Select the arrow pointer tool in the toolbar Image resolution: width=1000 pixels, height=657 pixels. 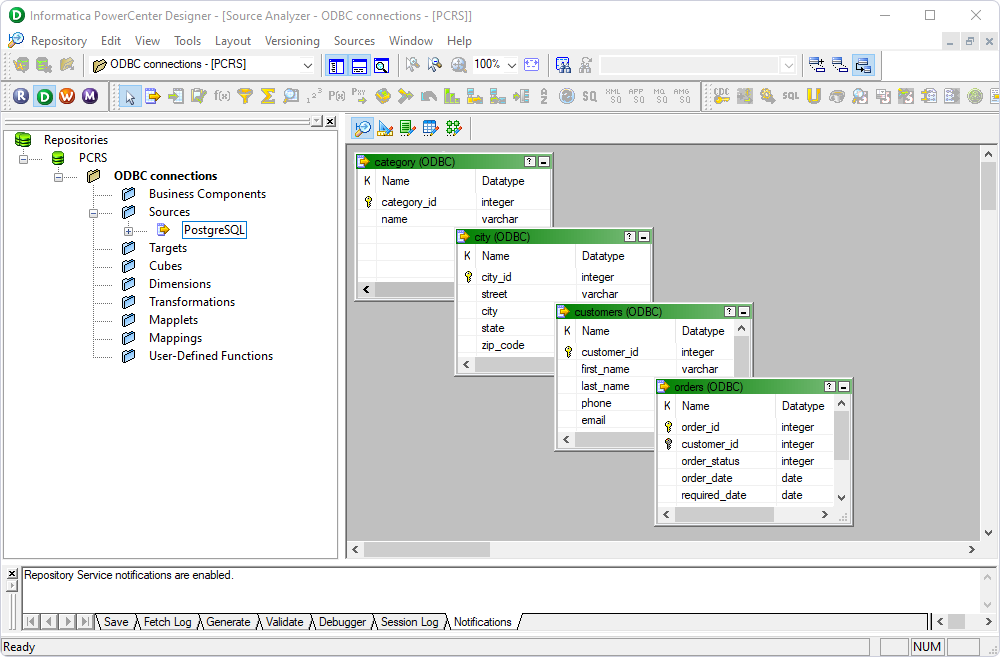coord(129,96)
